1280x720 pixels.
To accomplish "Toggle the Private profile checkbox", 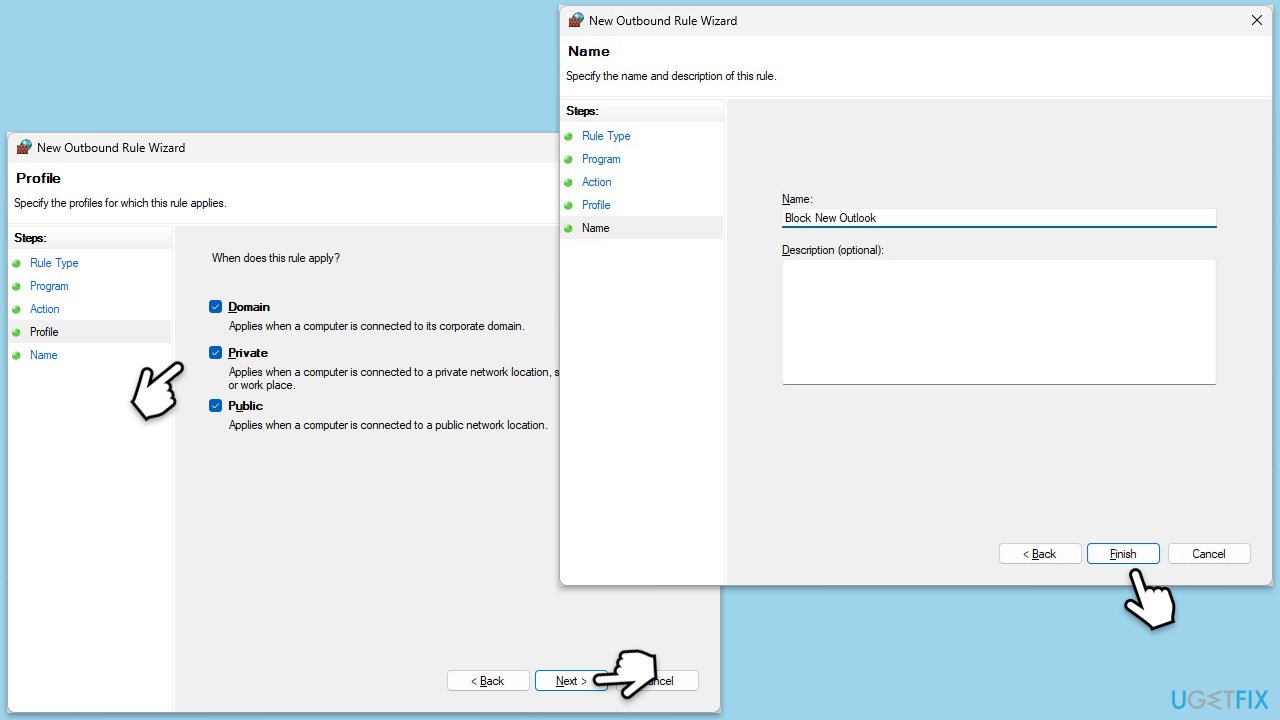I will click(x=215, y=353).
